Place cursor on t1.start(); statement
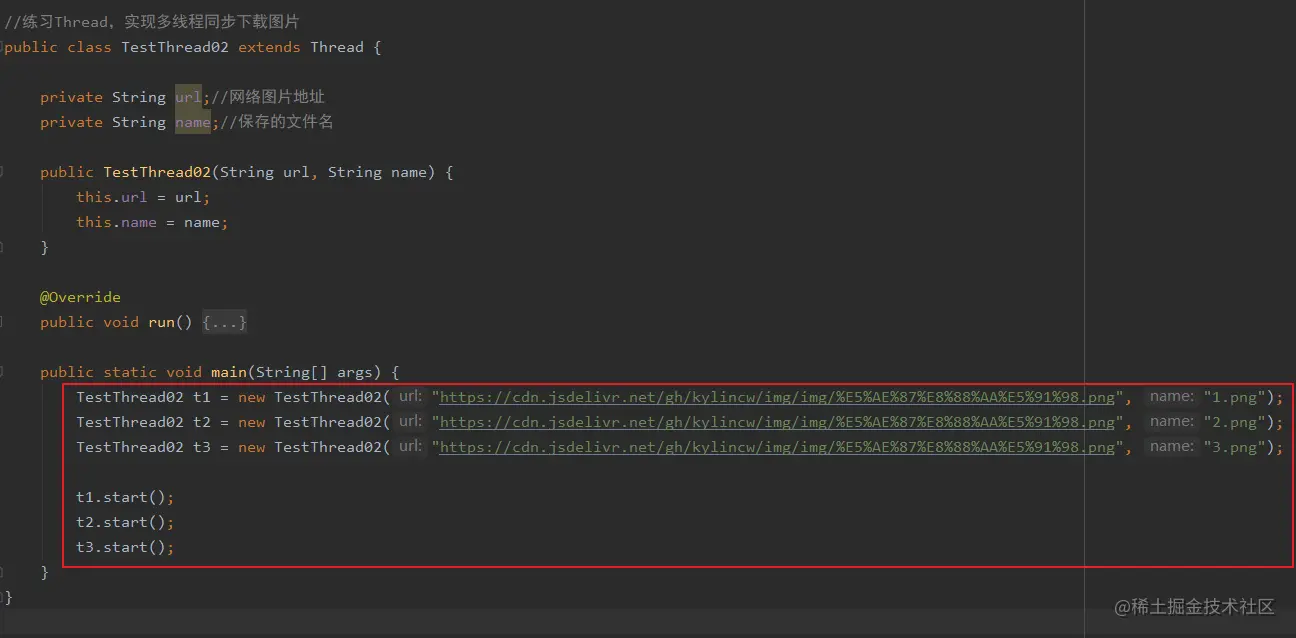Viewport: 1296px width, 638px height. click(x=125, y=497)
